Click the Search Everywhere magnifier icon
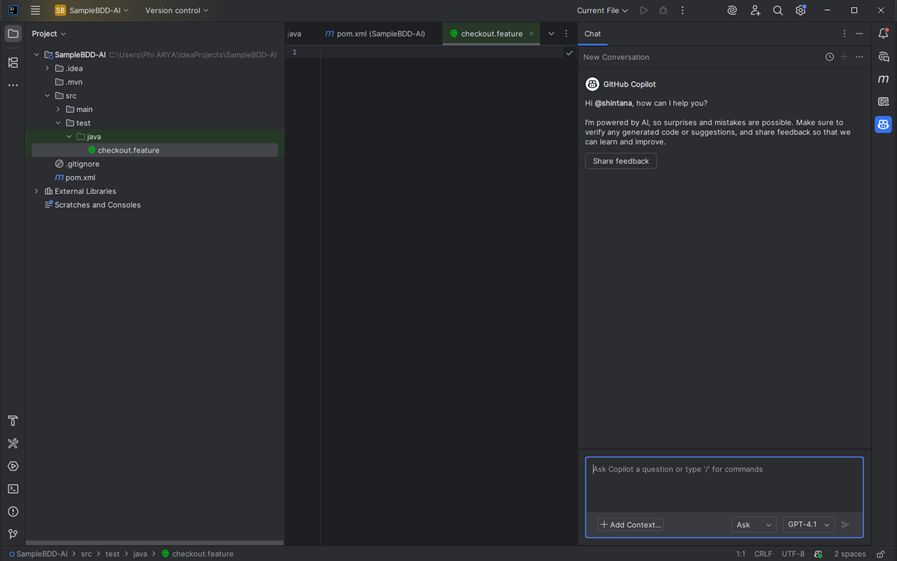This screenshot has height=561, width=897. [x=778, y=11]
